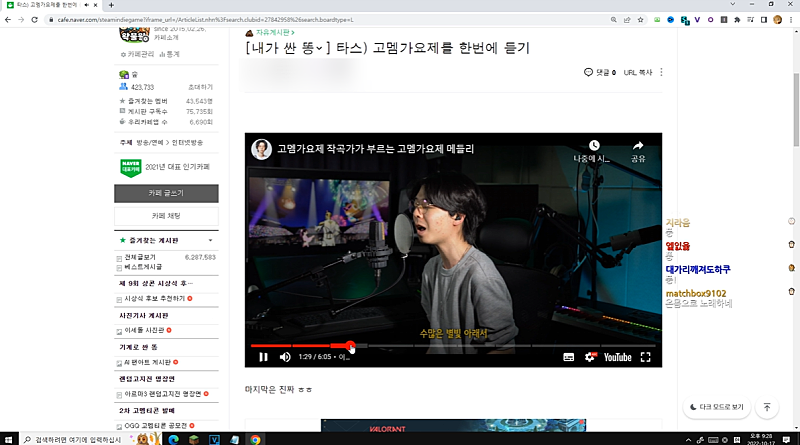The image size is (800, 445).
Task: Open the video on YouTube via logo
Action: 617,357
